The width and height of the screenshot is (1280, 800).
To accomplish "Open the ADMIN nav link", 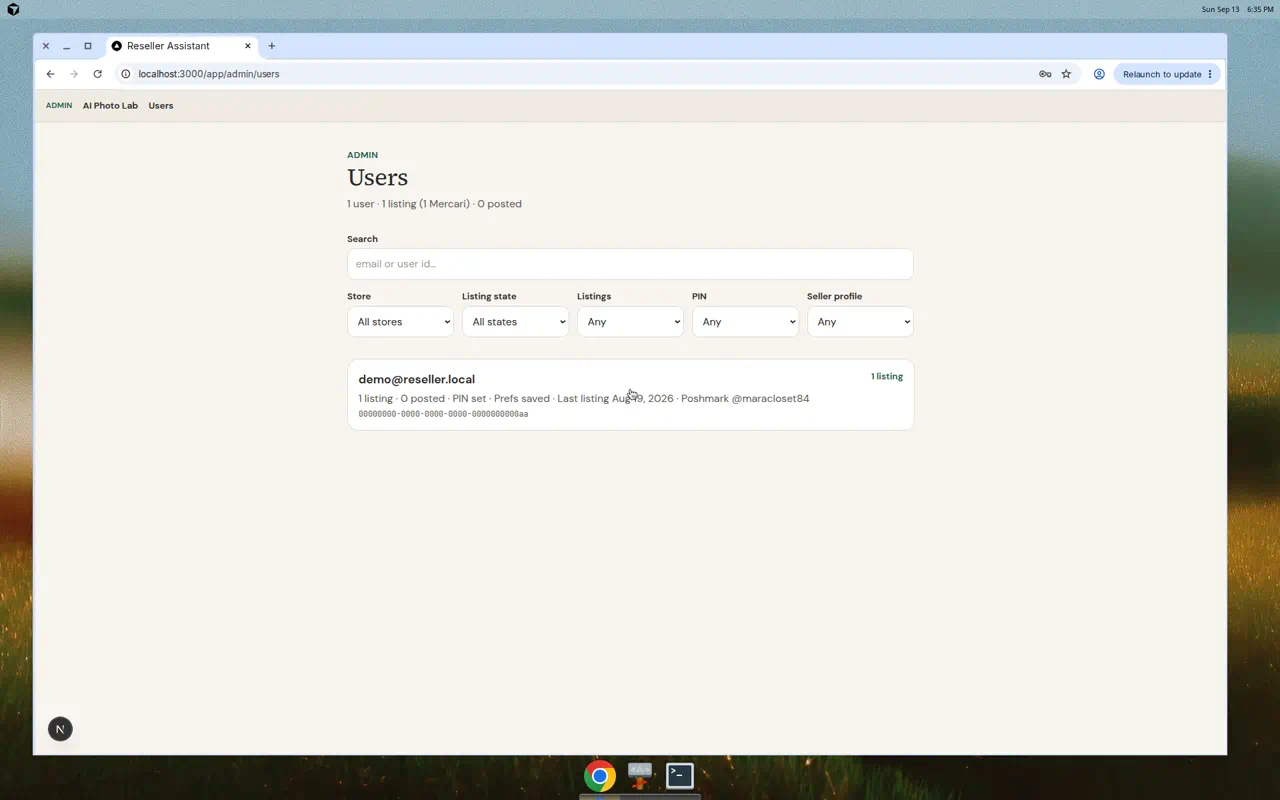I will (59, 105).
